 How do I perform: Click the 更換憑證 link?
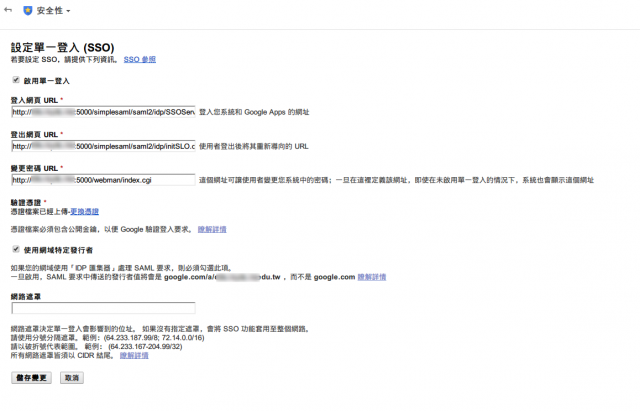point(84,211)
